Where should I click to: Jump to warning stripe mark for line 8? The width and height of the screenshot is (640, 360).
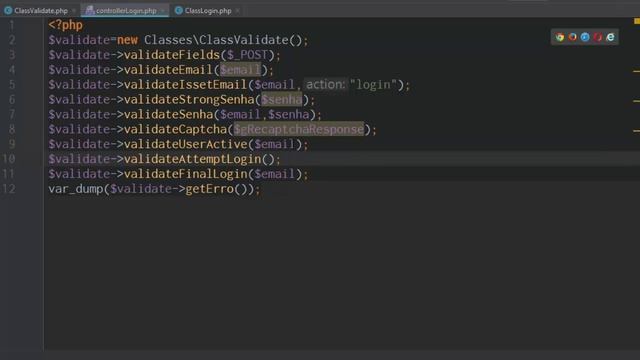pos(636,131)
